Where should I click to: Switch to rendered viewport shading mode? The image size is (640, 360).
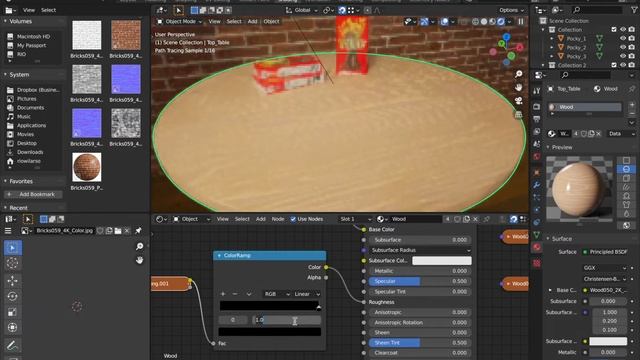[501, 22]
